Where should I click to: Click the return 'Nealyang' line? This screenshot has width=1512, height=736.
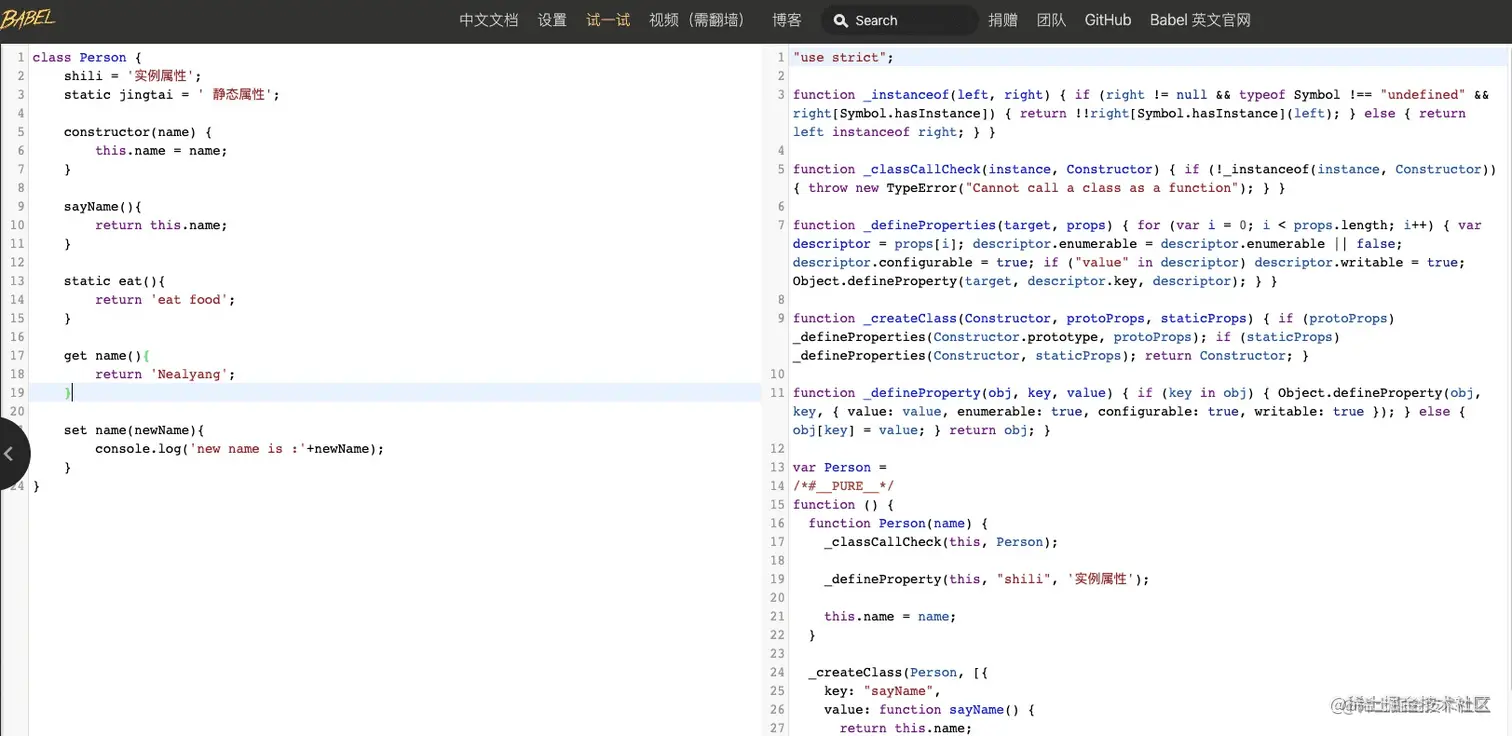165,374
